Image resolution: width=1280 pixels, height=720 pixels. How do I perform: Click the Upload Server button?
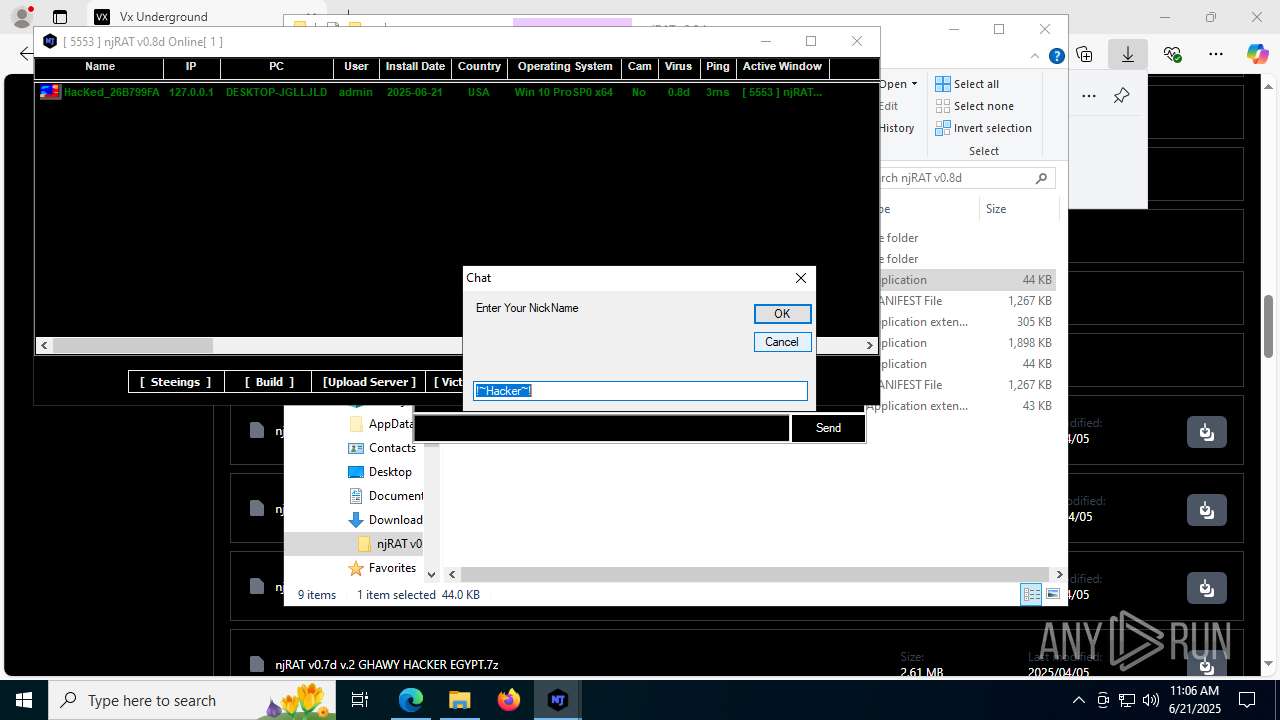(x=369, y=382)
